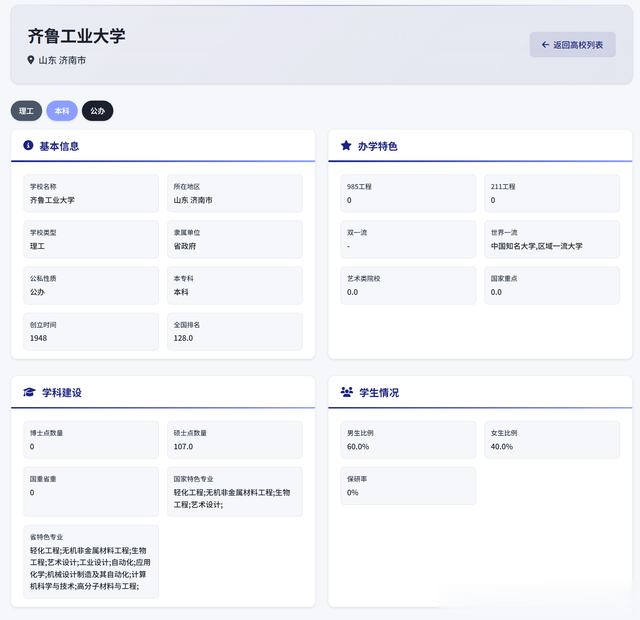Click the 办学特色 section heading
Viewport: 640px width, 620px height.
(x=378, y=146)
